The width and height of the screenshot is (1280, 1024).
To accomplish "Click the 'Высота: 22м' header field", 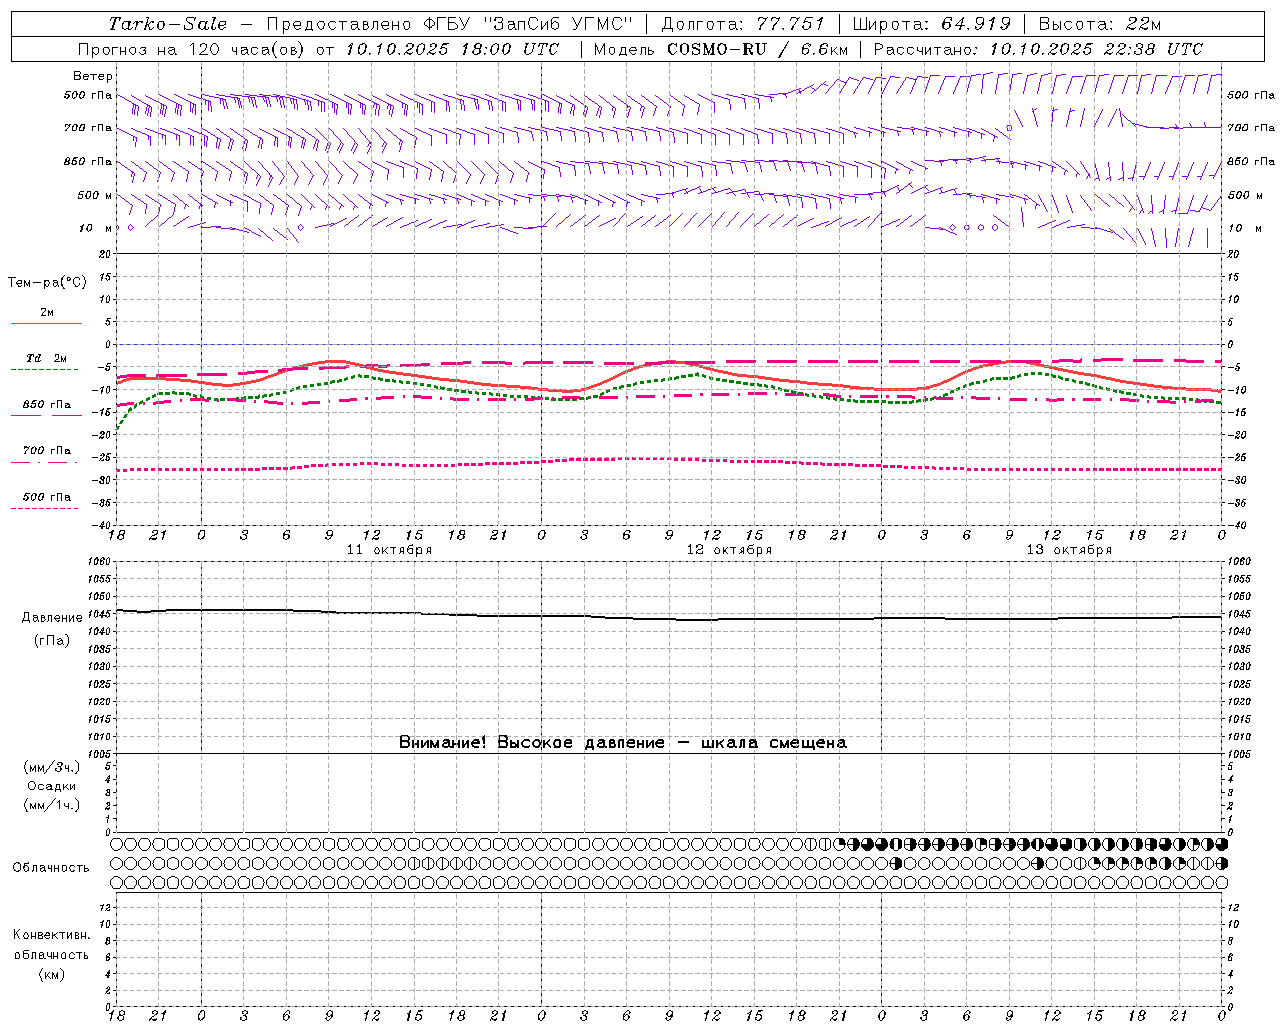I will [x=1099, y=24].
